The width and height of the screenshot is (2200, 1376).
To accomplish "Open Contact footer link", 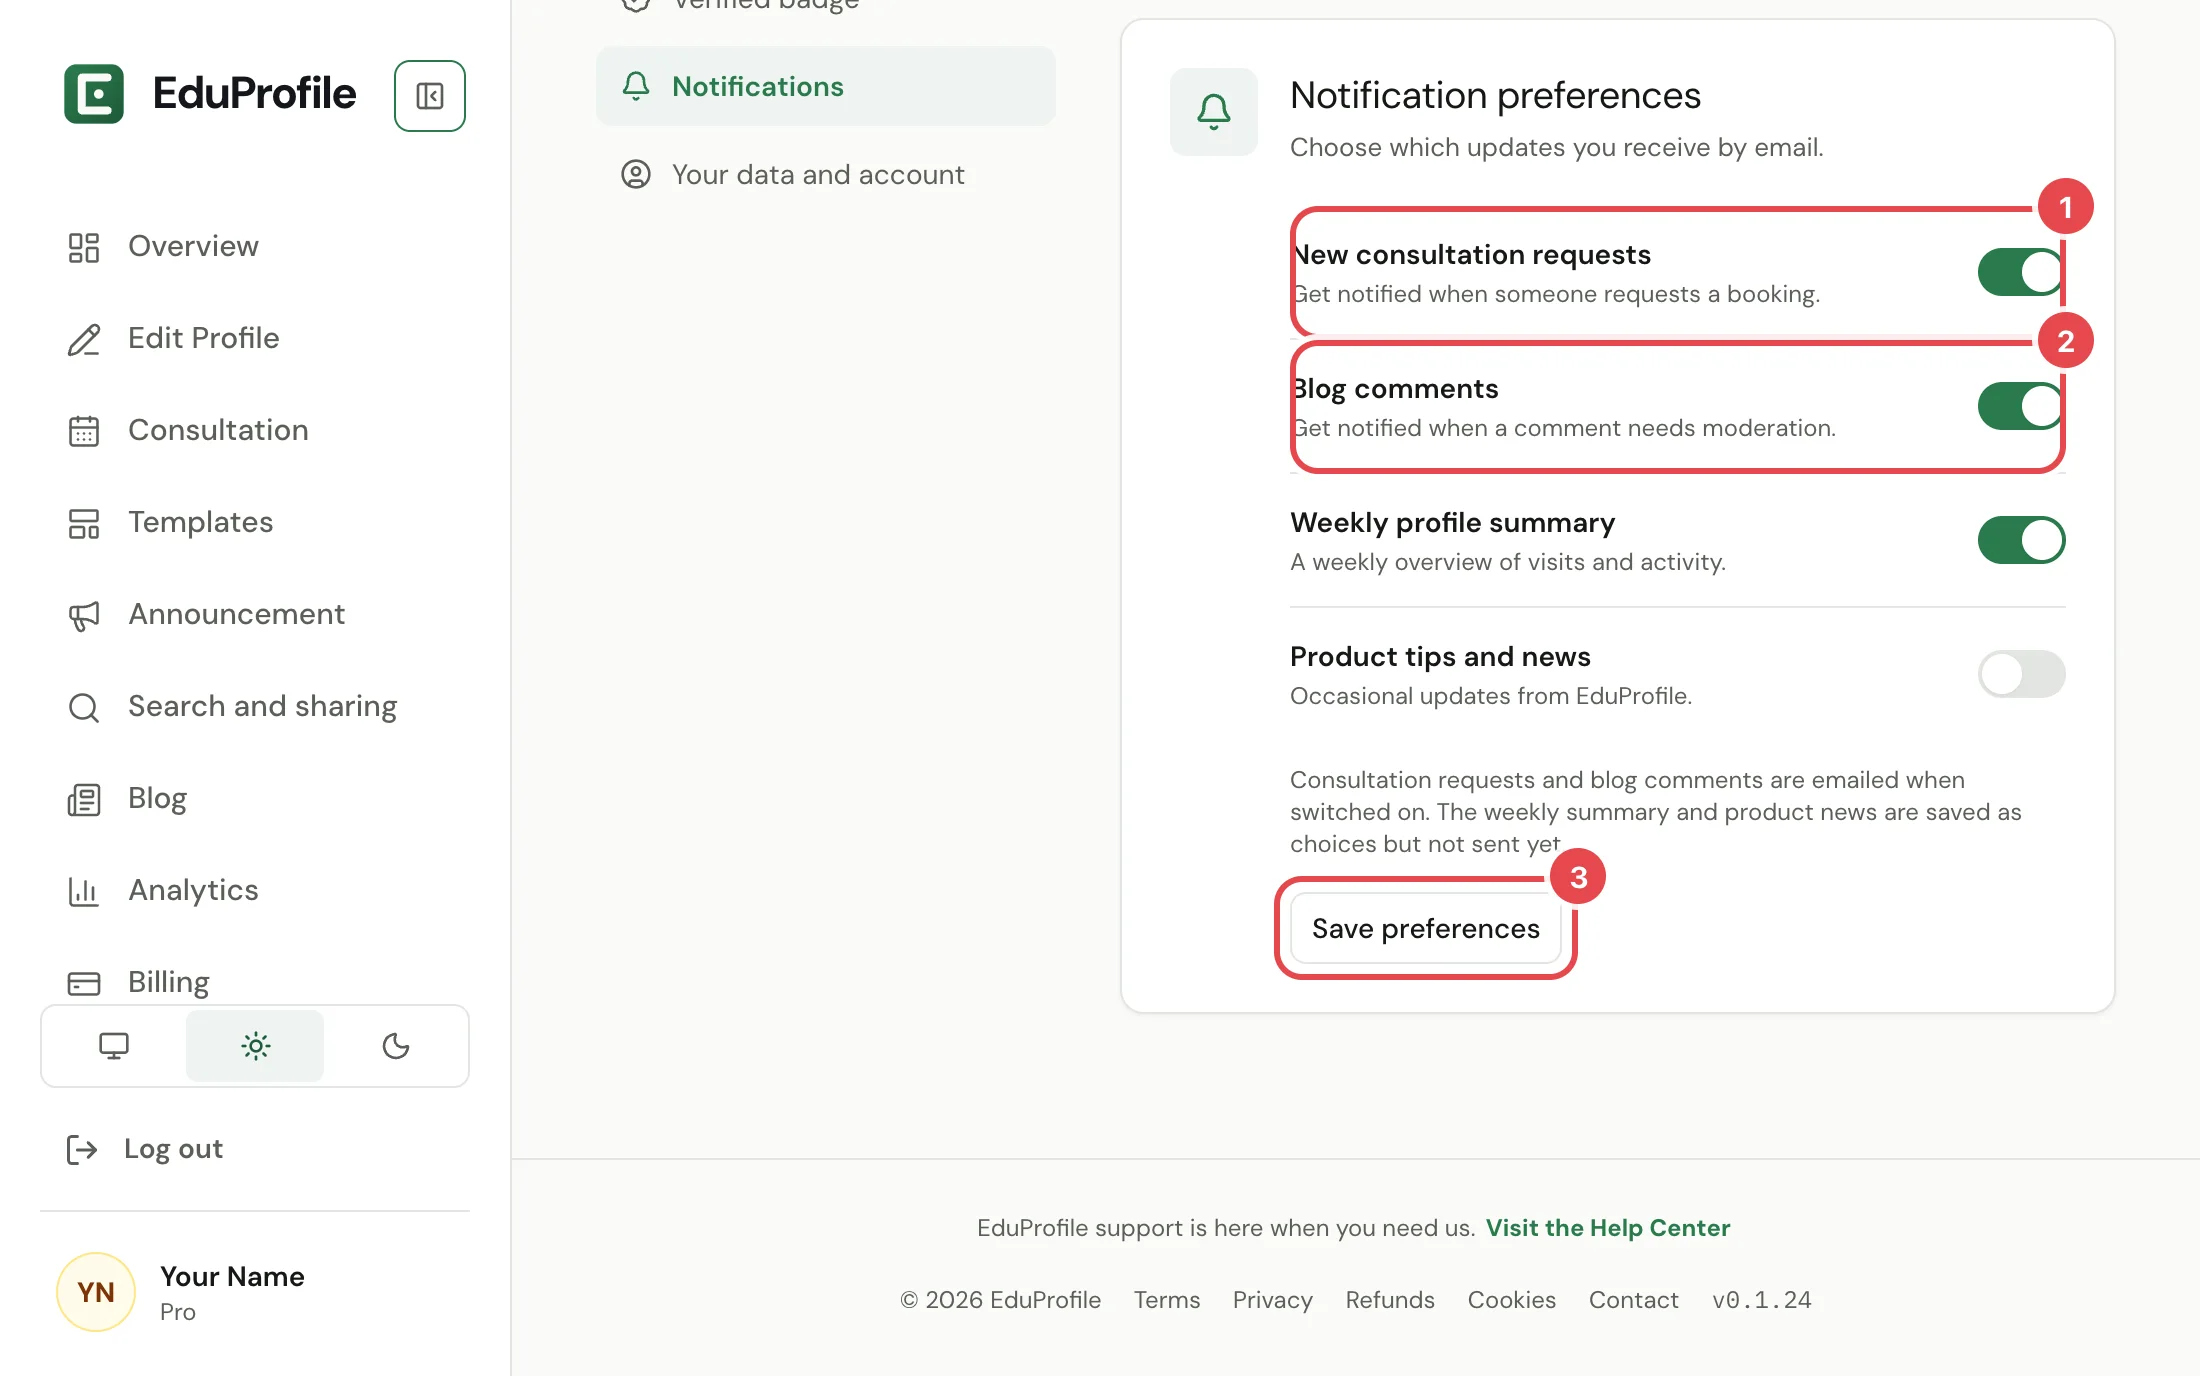I will pyautogui.click(x=1633, y=1300).
